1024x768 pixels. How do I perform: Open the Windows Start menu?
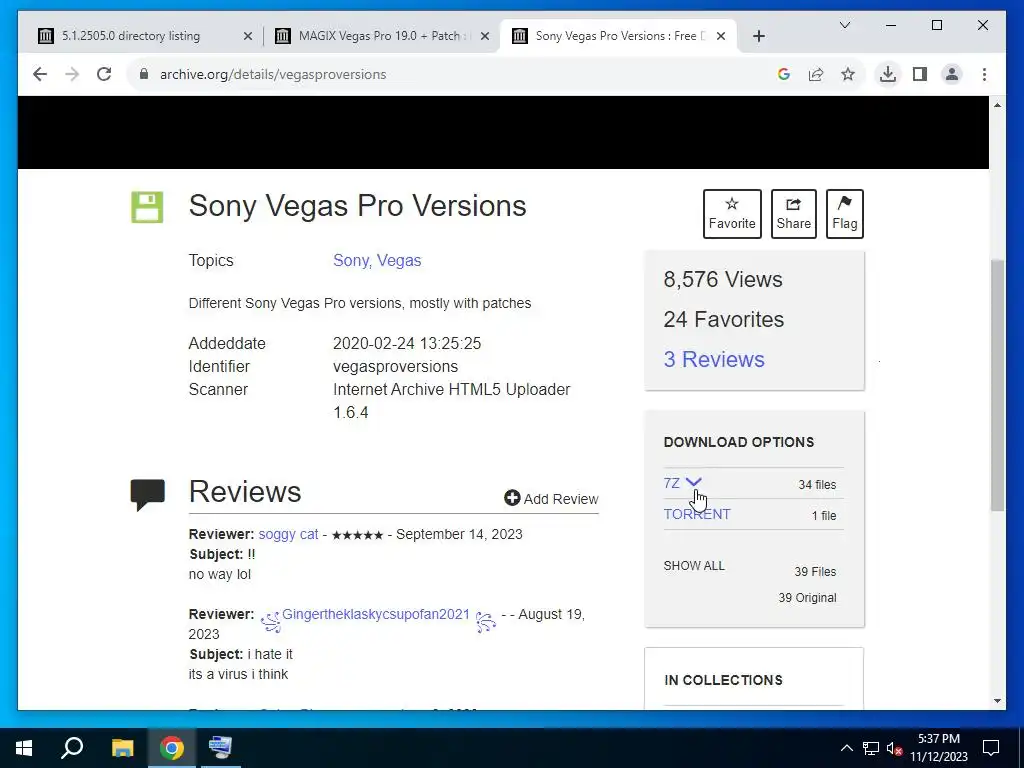(24, 748)
